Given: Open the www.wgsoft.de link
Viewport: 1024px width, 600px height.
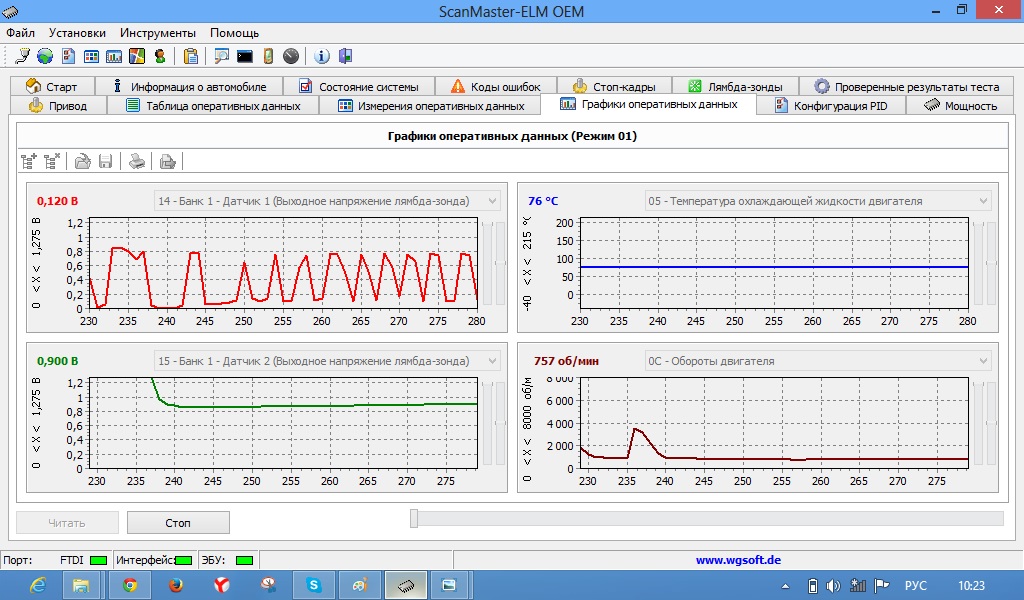Looking at the screenshot, I should tap(738, 560).
